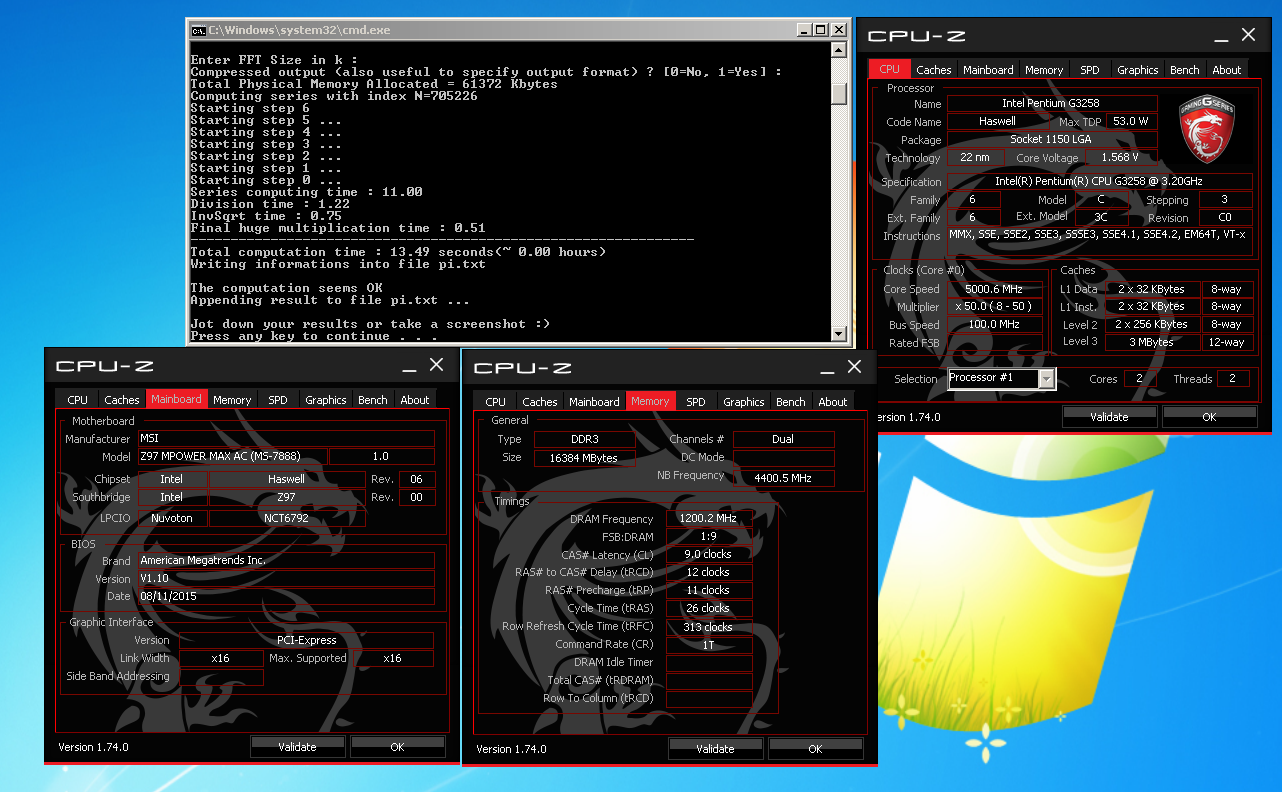
Task: Click the Memory Size 16384 MBytes field
Action: point(584,458)
